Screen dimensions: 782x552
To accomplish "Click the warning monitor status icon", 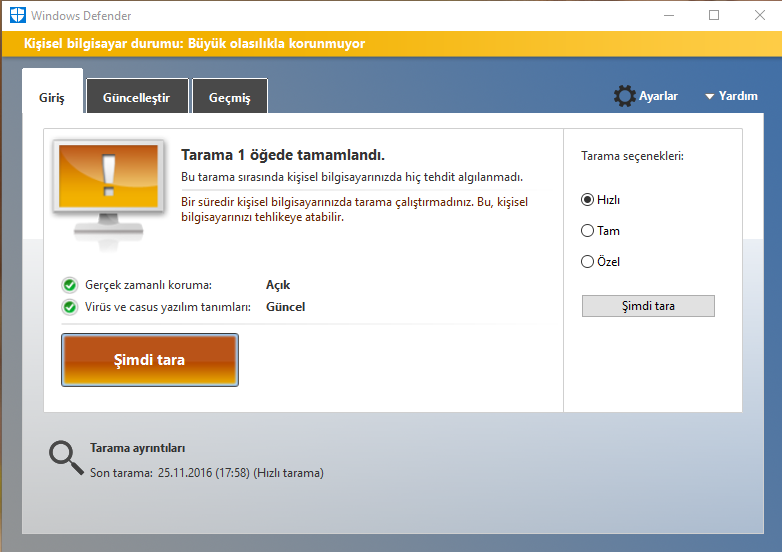I will 109,194.
